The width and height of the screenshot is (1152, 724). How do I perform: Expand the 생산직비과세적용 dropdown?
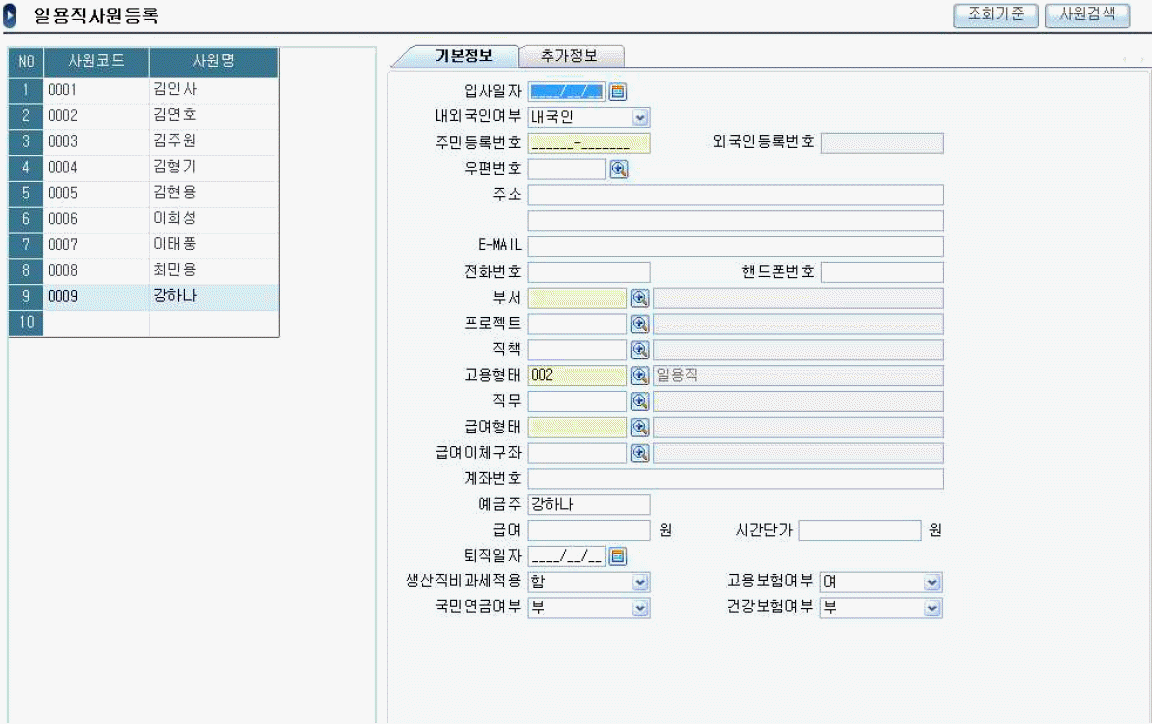(640, 582)
